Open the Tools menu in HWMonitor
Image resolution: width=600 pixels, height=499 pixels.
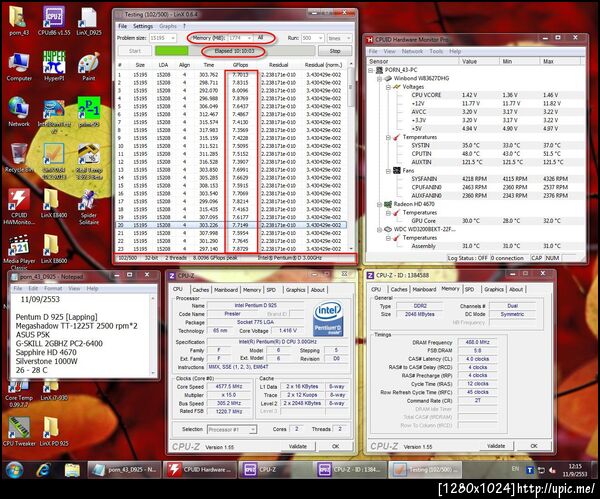tap(436, 51)
